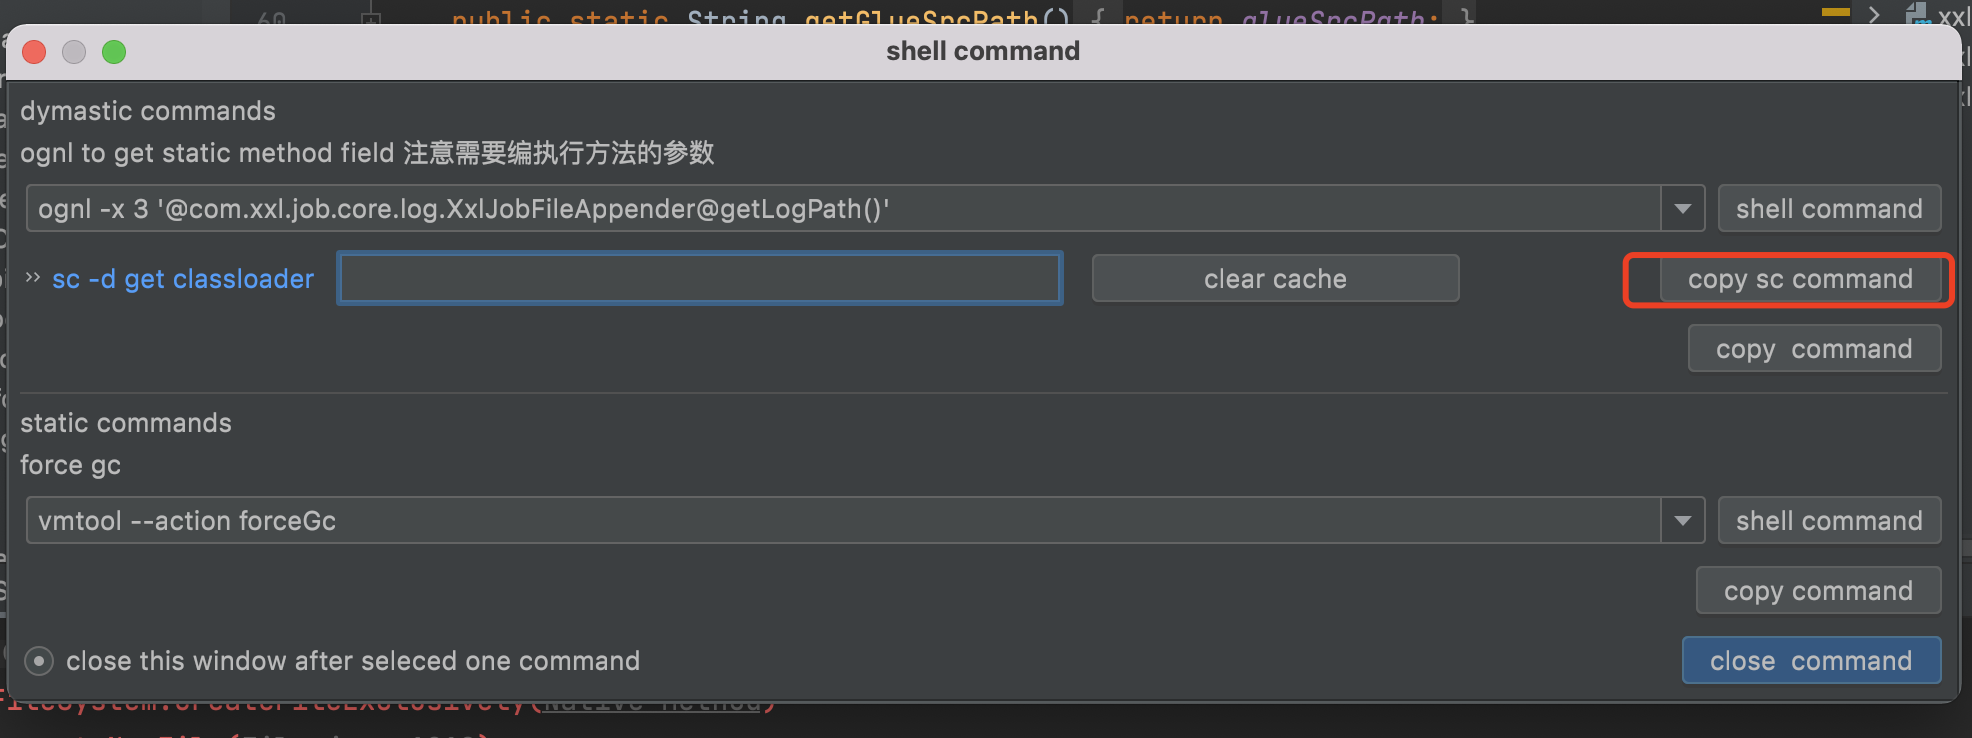The height and width of the screenshot is (738, 1972).
Task: Toggle close-window-after-selected-command radio button
Action: pyautogui.click(x=39, y=661)
